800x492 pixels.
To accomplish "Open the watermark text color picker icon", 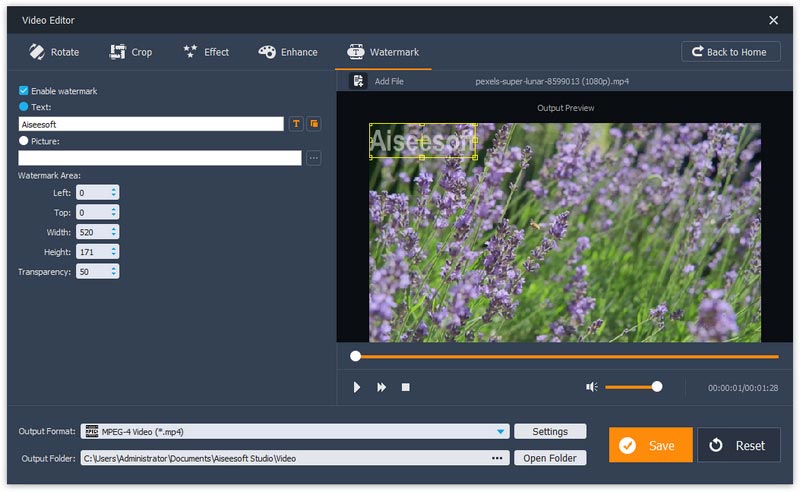I will (x=314, y=124).
